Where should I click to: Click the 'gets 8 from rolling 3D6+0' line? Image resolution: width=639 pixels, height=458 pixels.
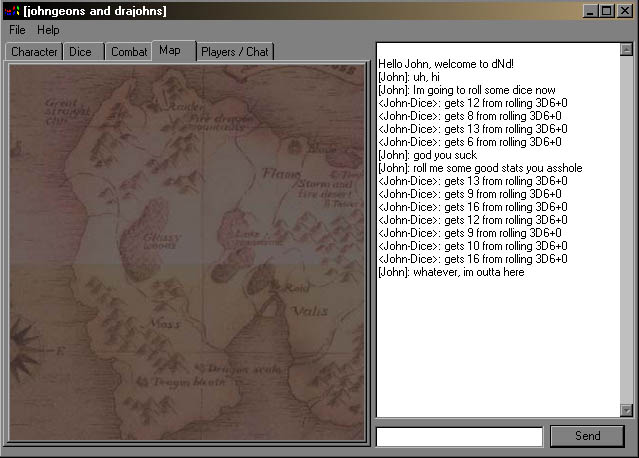pos(470,116)
